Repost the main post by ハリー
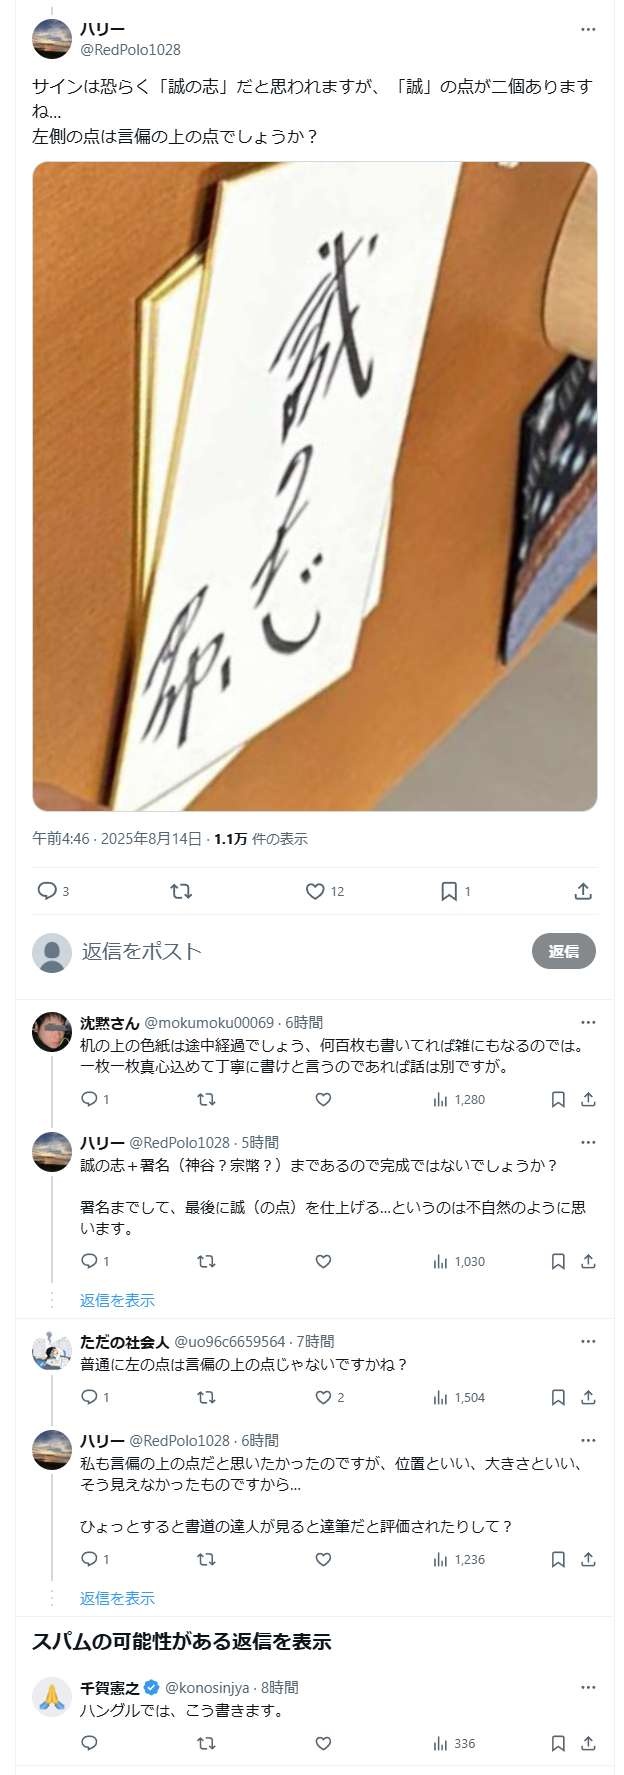The width and height of the screenshot is (624, 1775). pos(181,890)
